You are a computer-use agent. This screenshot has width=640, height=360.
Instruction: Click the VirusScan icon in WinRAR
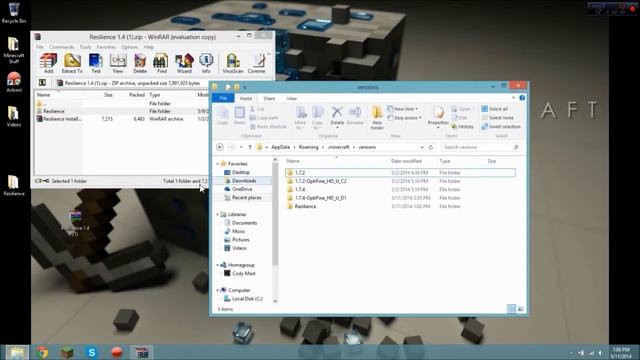click(233, 63)
